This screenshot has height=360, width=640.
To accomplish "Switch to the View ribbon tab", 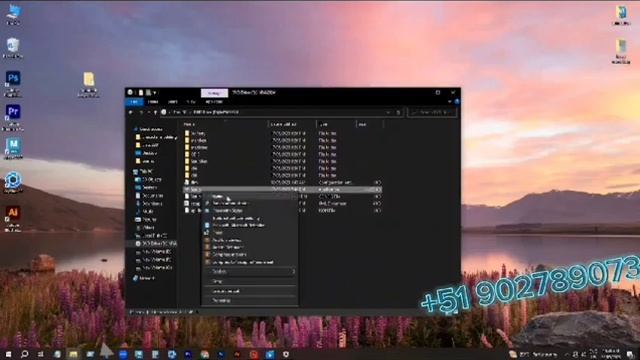I will click(x=191, y=102).
